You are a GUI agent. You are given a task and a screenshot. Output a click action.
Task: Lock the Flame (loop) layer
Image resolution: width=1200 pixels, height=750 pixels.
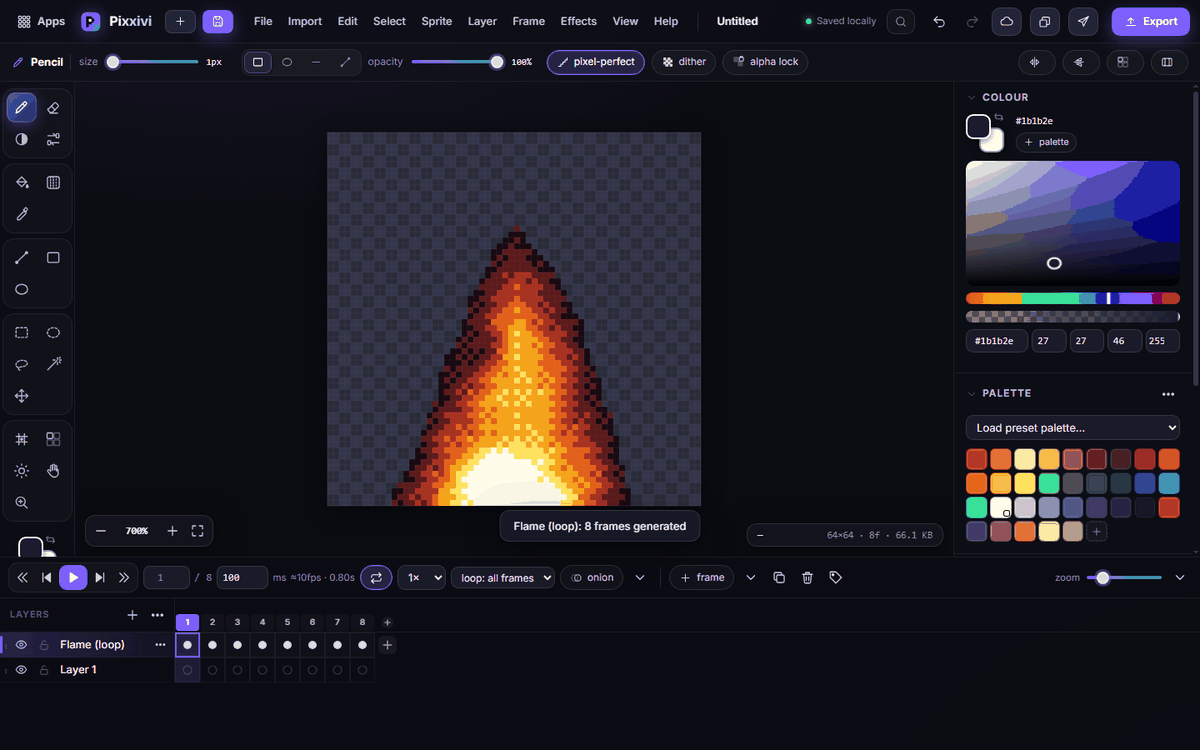44,645
